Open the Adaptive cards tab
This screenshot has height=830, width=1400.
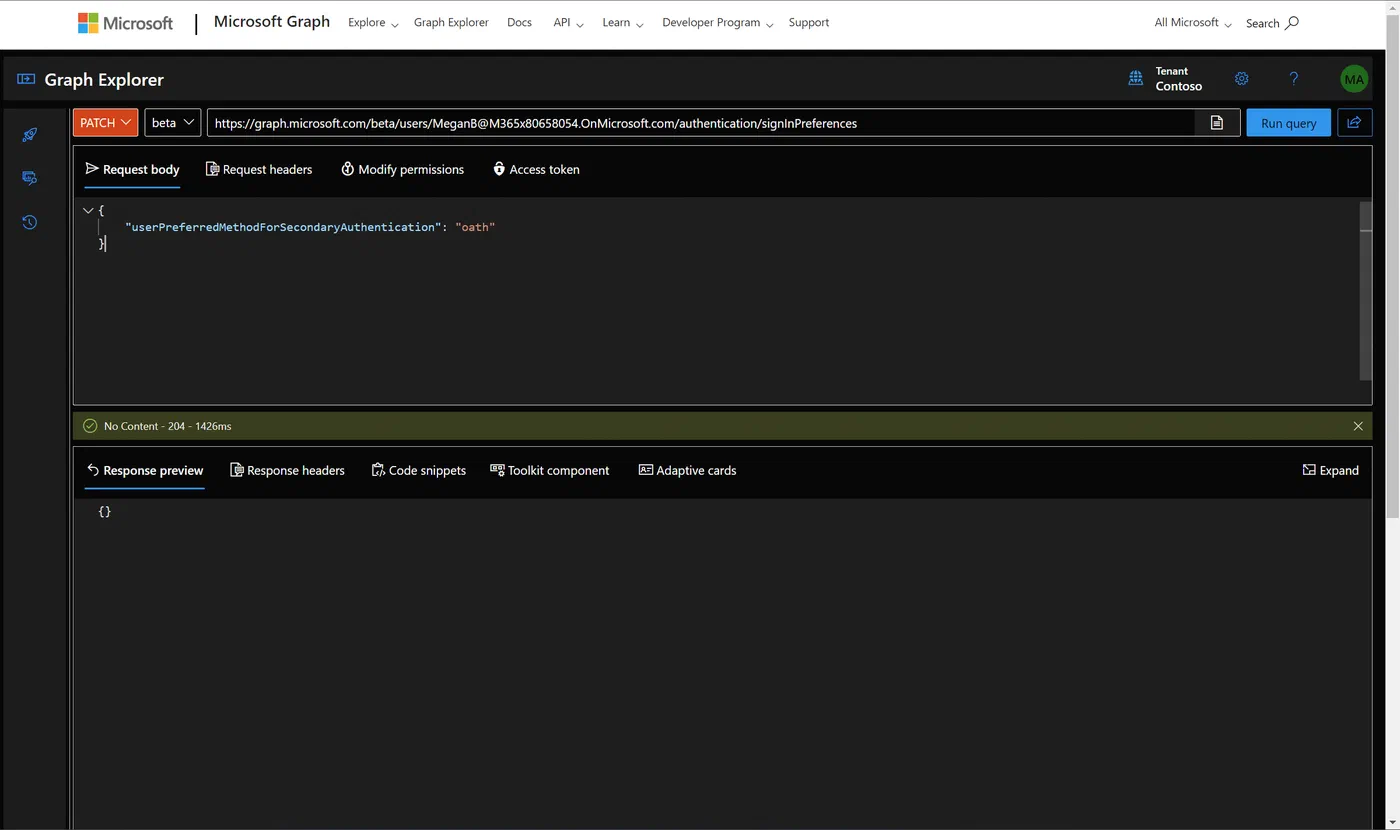(687, 470)
